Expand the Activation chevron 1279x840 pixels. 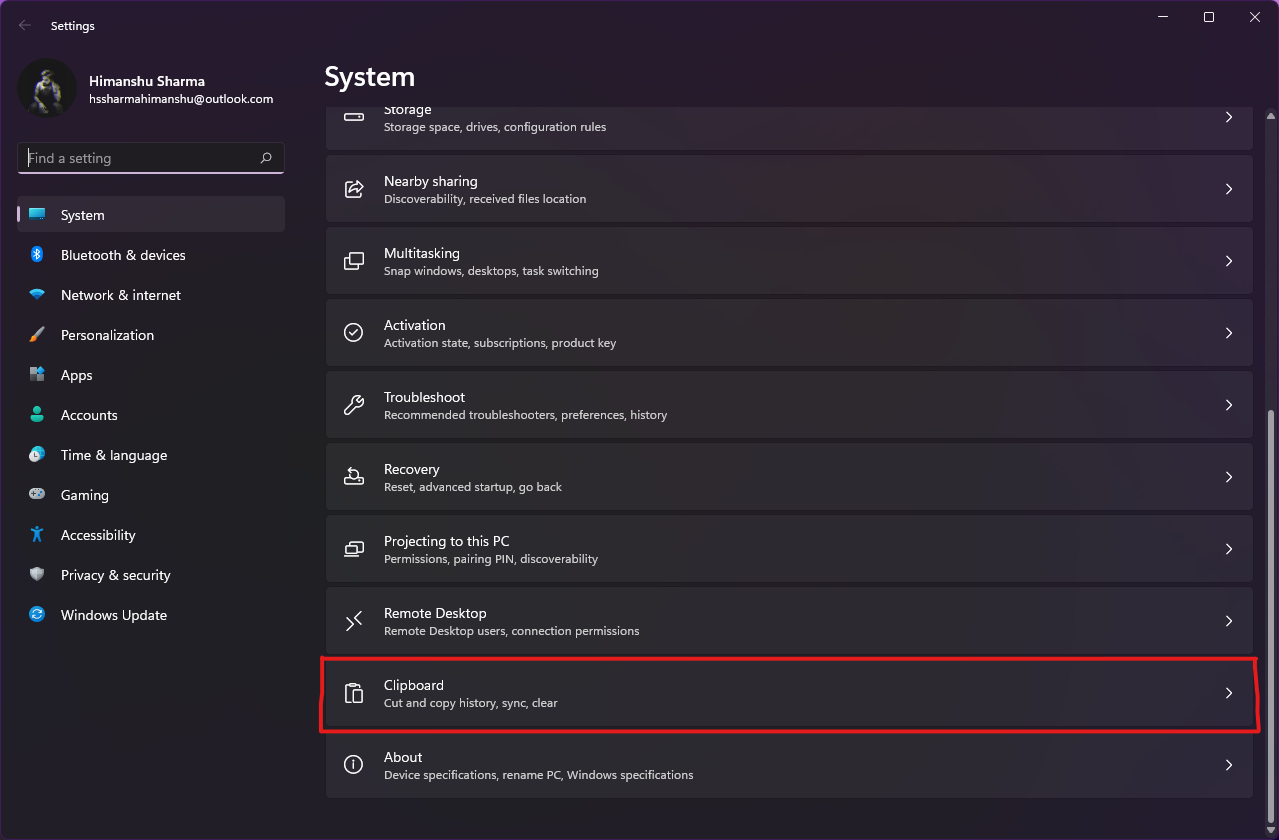coord(1229,333)
